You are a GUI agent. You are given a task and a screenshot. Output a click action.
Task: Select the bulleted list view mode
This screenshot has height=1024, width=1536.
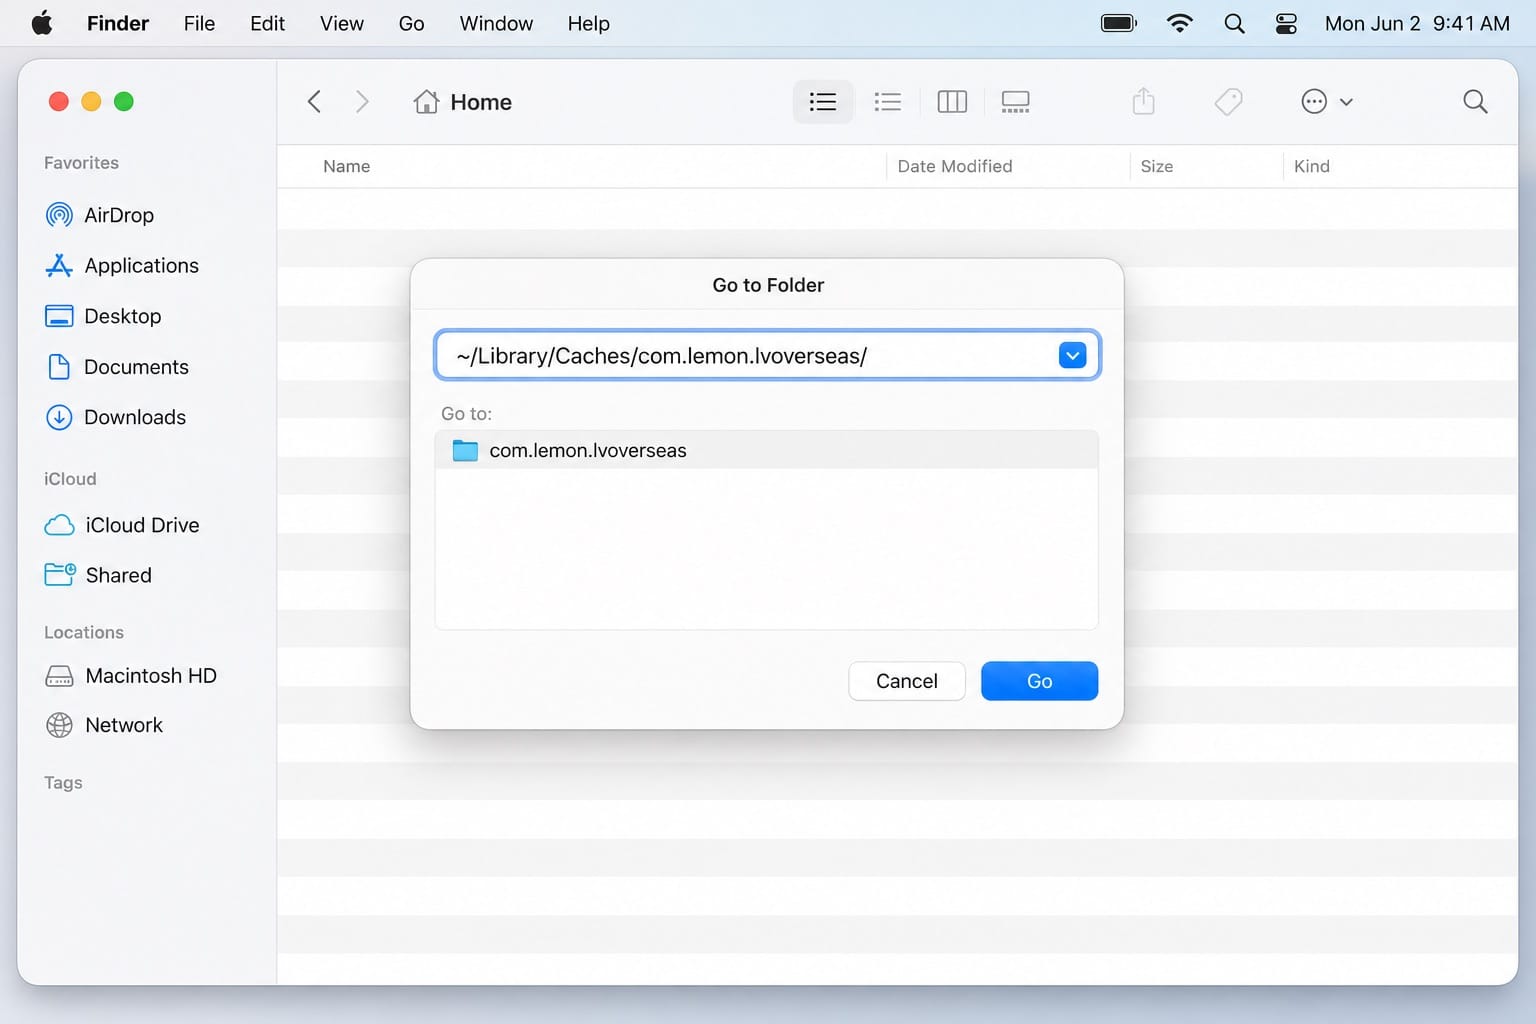[x=887, y=101]
